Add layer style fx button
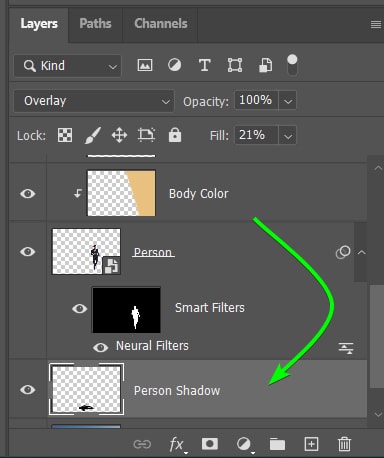384x458 pixels. click(177, 445)
